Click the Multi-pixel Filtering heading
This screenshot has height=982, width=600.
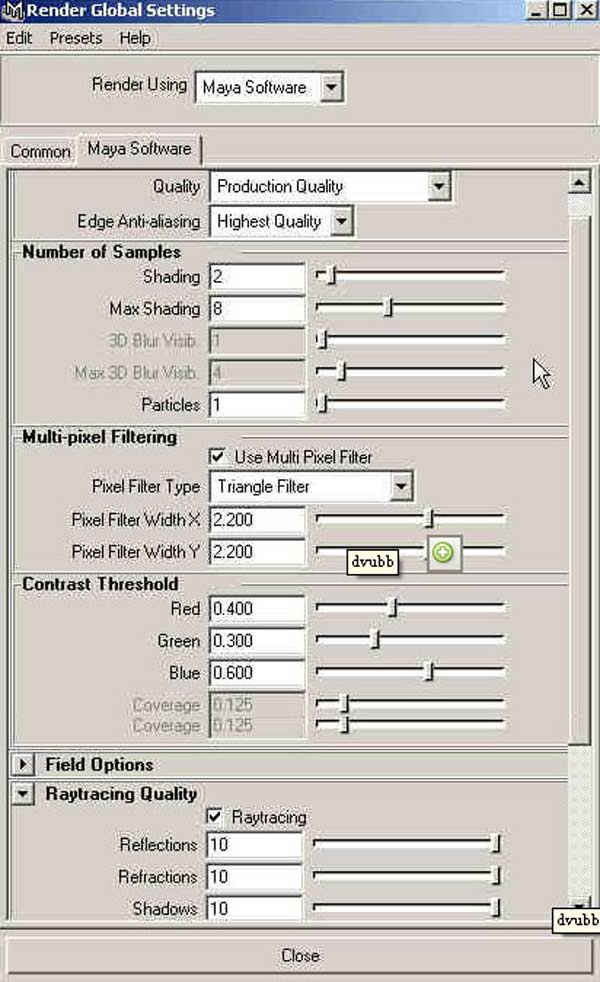click(100, 437)
